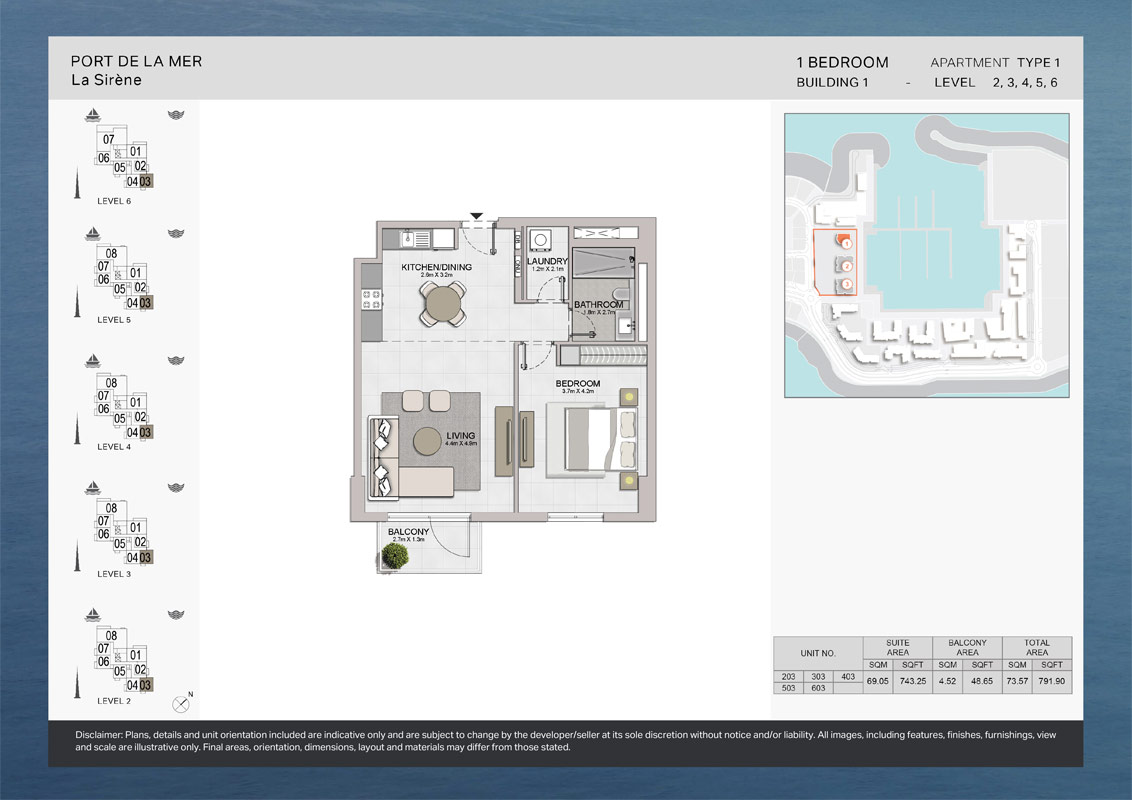Click the seashell icon beside the Level 5 diagram
This screenshot has width=1132, height=800.
(176, 233)
